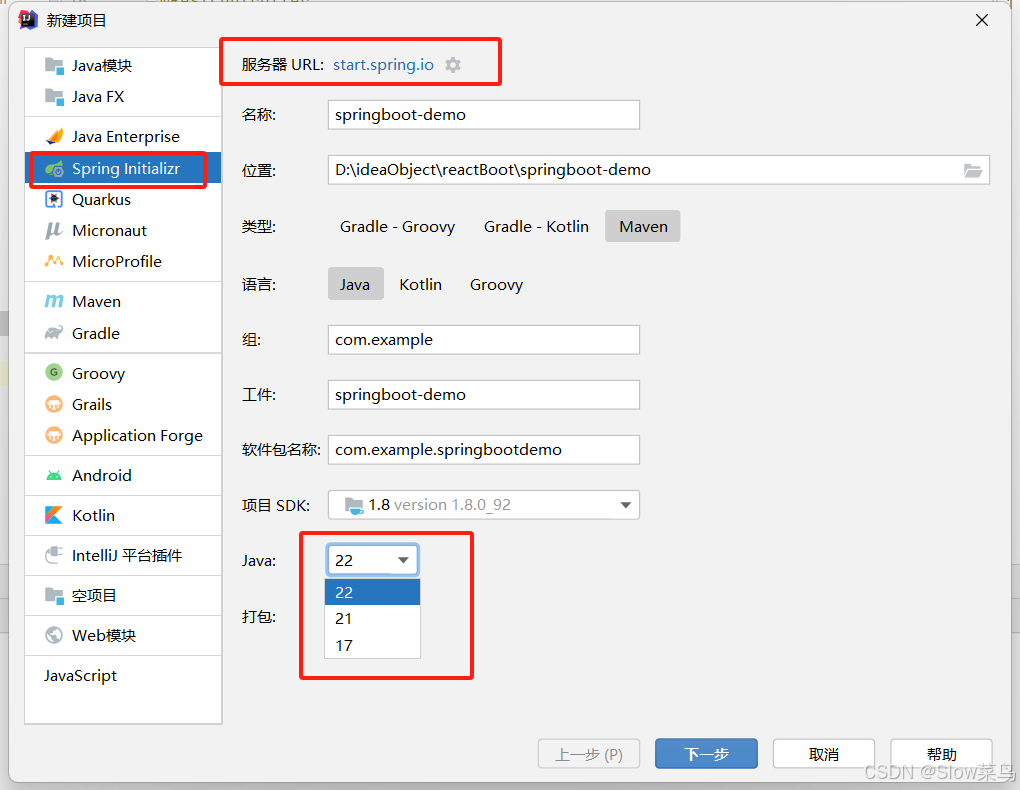Click the Java Enterprise icon
Screen dimensions: 1020x790
(54, 136)
